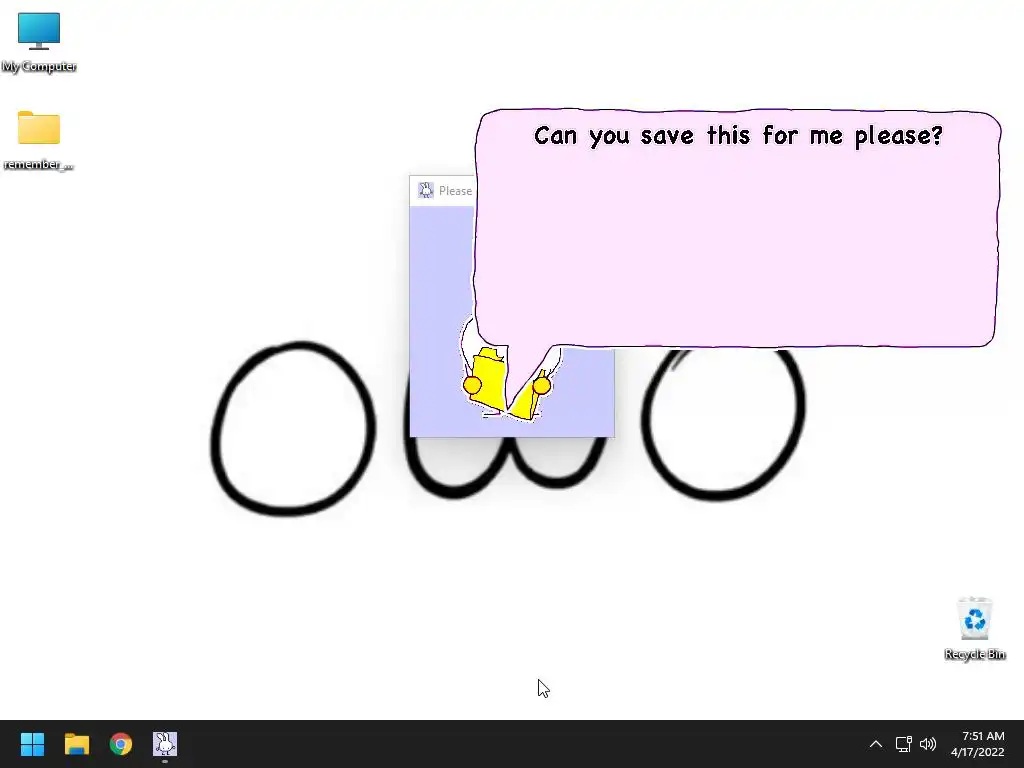Open the volume control tray icon

(927, 744)
